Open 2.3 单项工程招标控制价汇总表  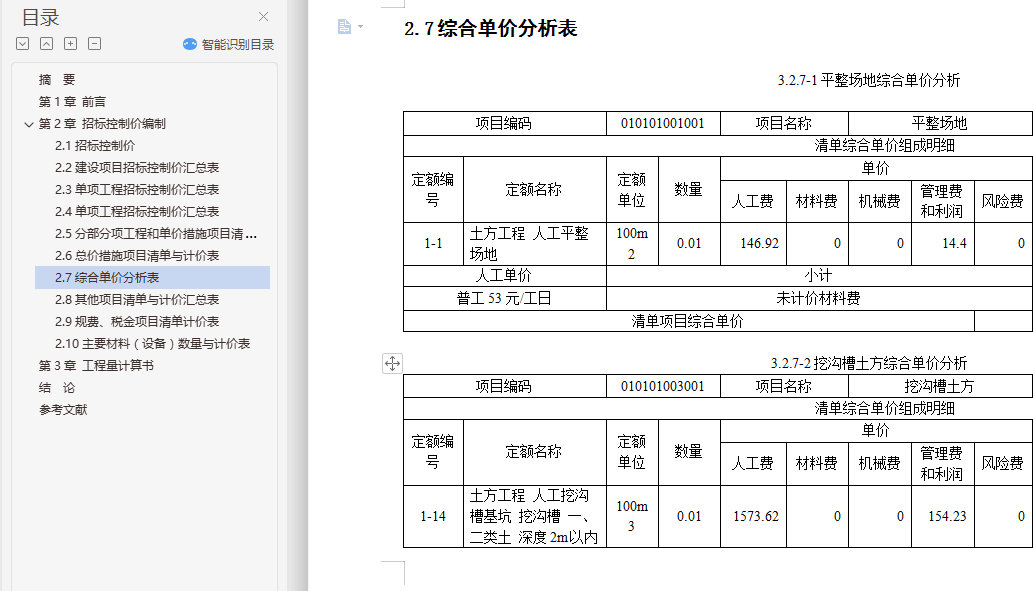(x=137, y=190)
